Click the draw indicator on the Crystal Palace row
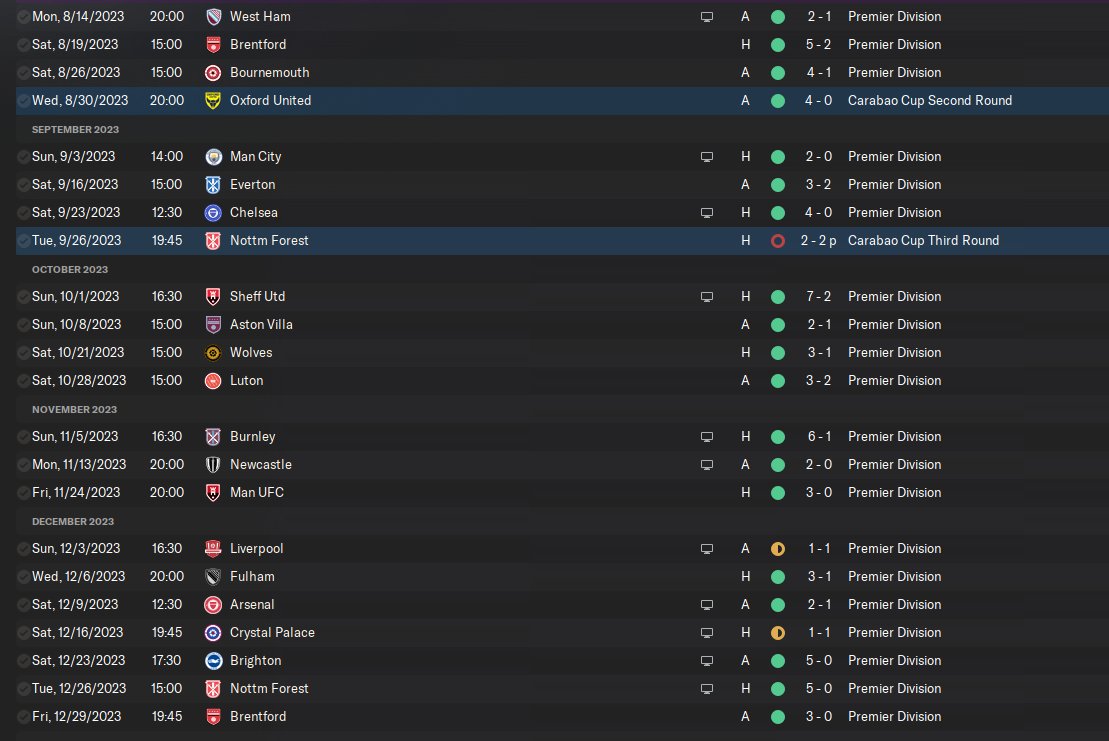This screenshot has height=741, width=1109. (778, 633)
